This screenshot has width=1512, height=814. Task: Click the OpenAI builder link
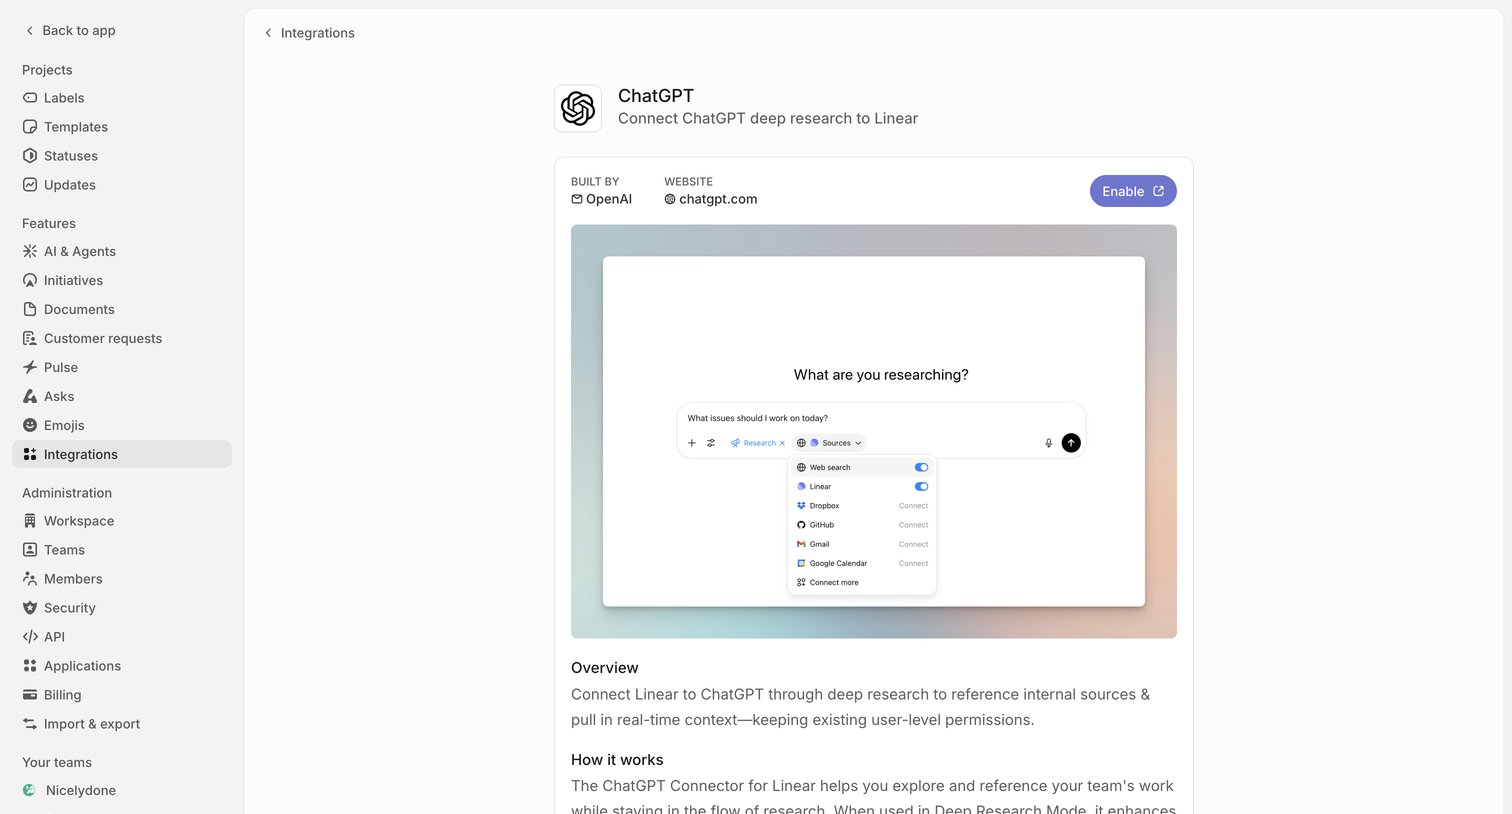point(602,199)
